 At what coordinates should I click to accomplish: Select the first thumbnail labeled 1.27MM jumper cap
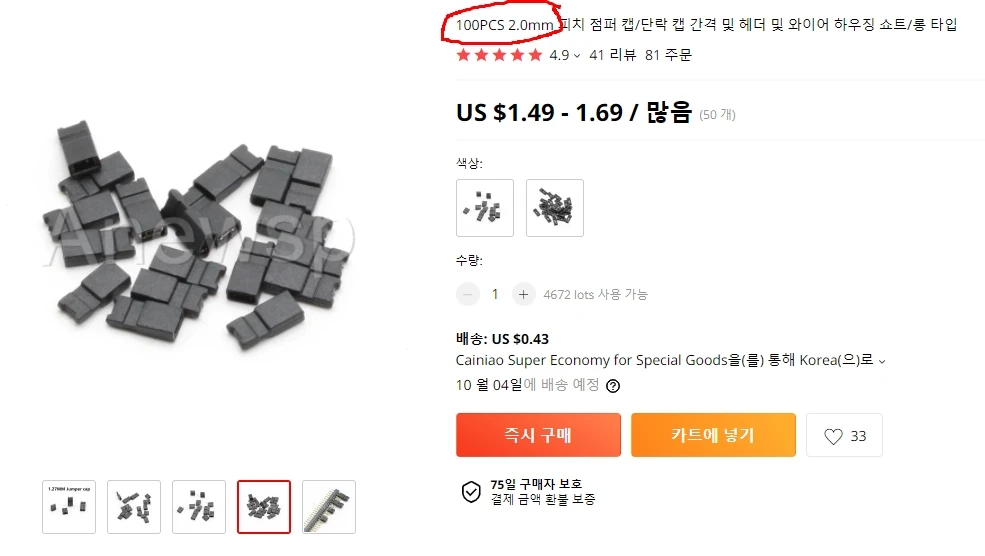pos(69,507)
